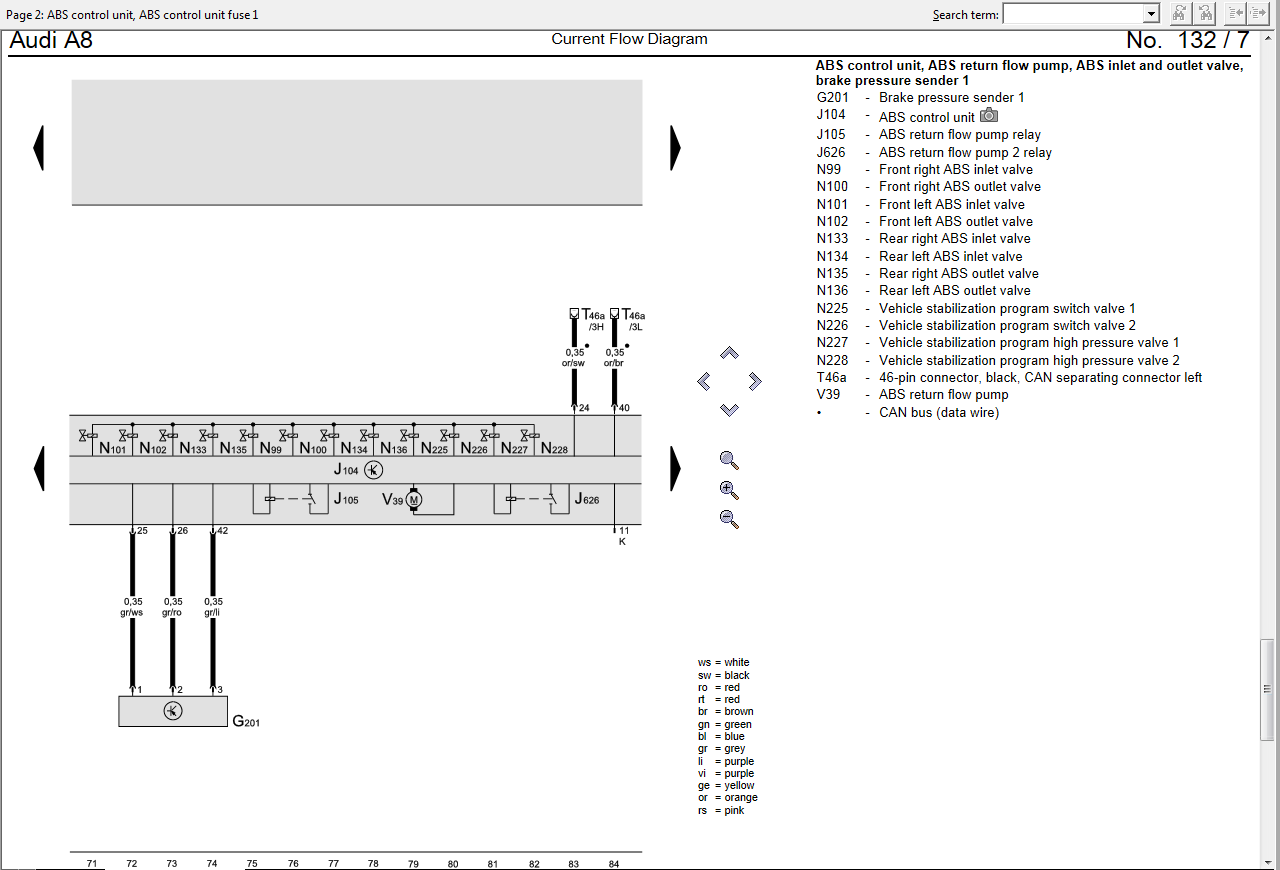1280x870 pixels.
Task: Click the page title 'Page 2: ABS control unit' text
Action: (x=132, y=15)
